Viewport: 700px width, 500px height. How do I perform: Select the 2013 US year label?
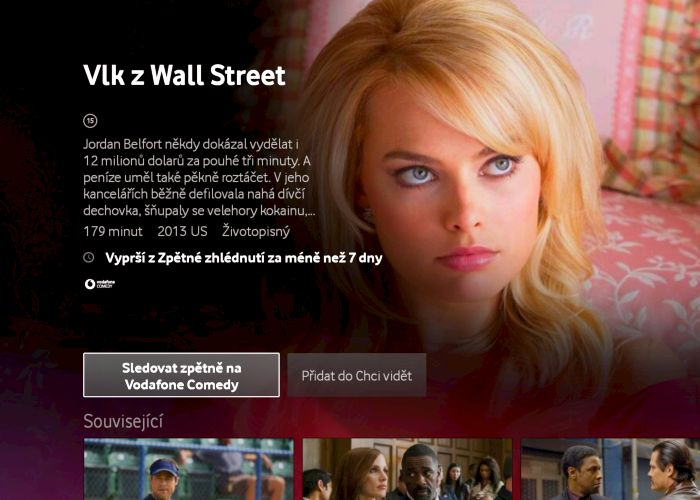point(182,231)
